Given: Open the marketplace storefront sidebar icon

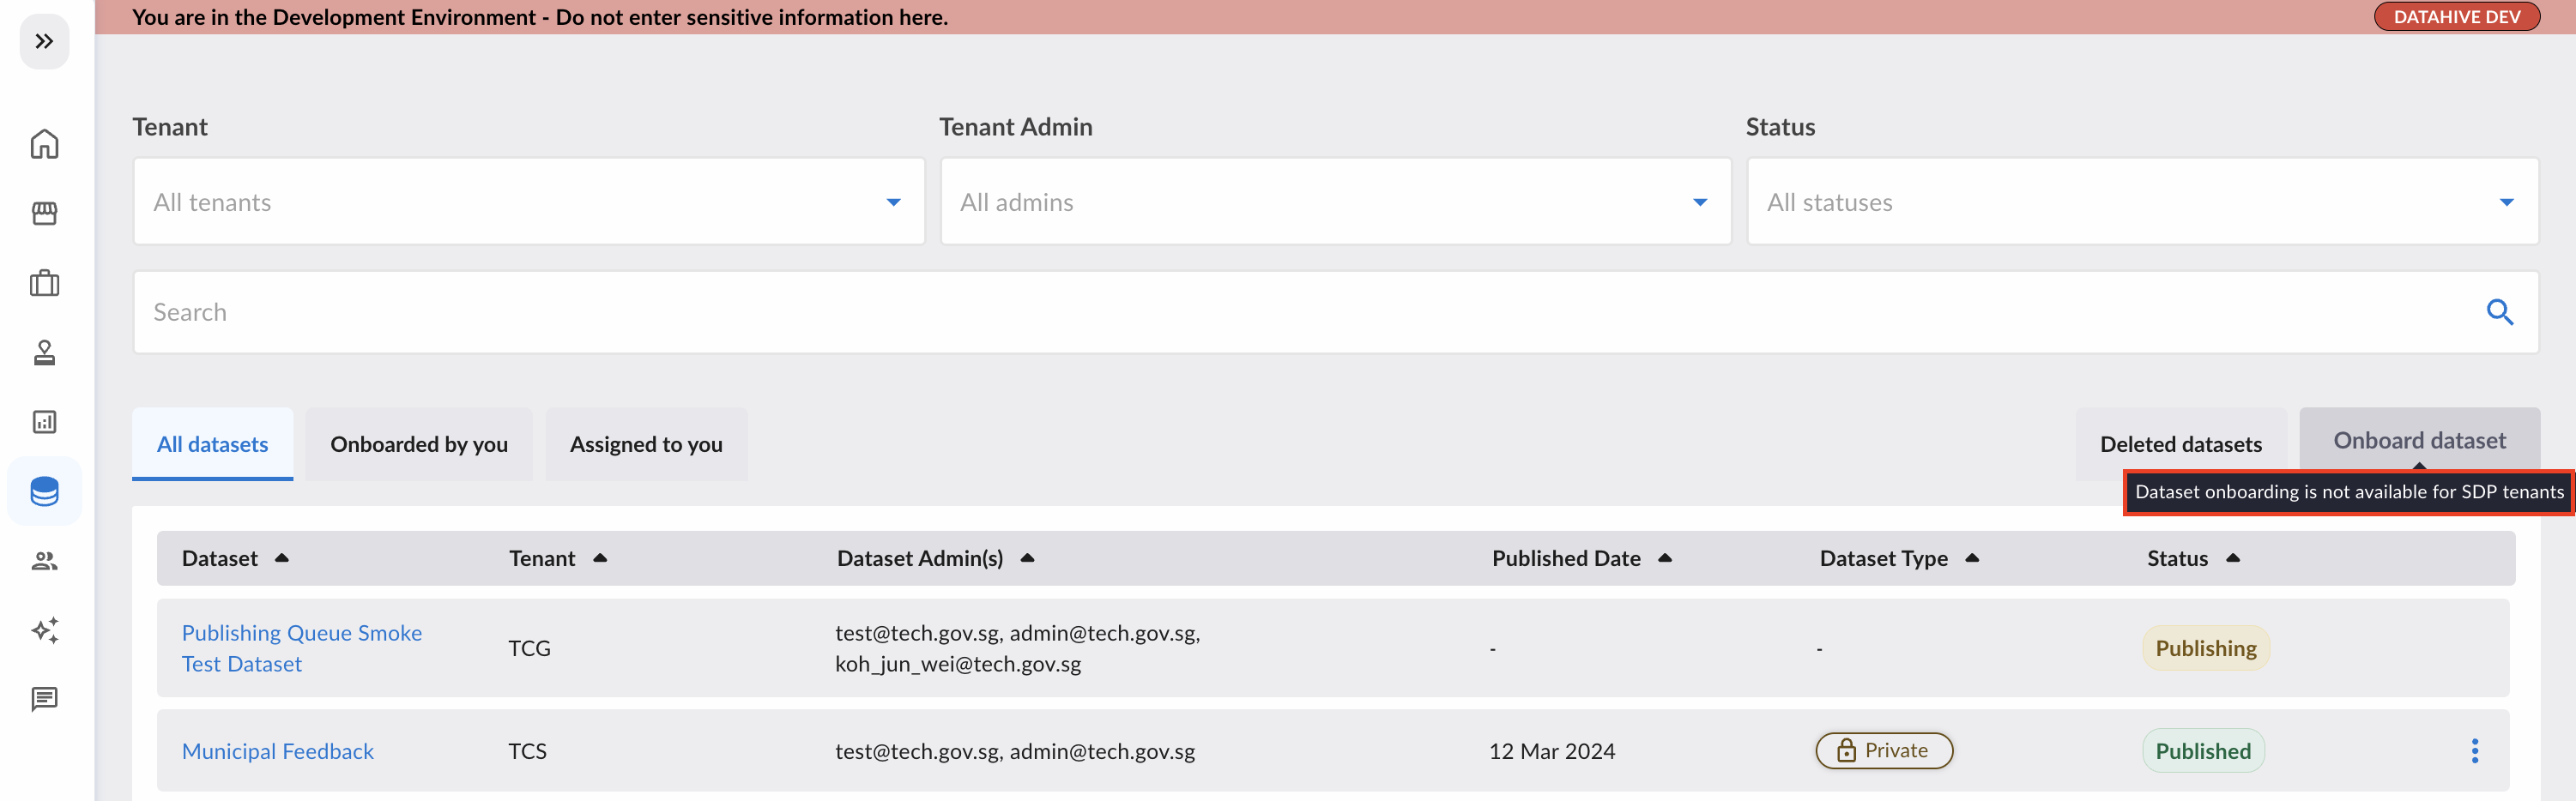Looking at the screenshot, I should coord(44,213).
